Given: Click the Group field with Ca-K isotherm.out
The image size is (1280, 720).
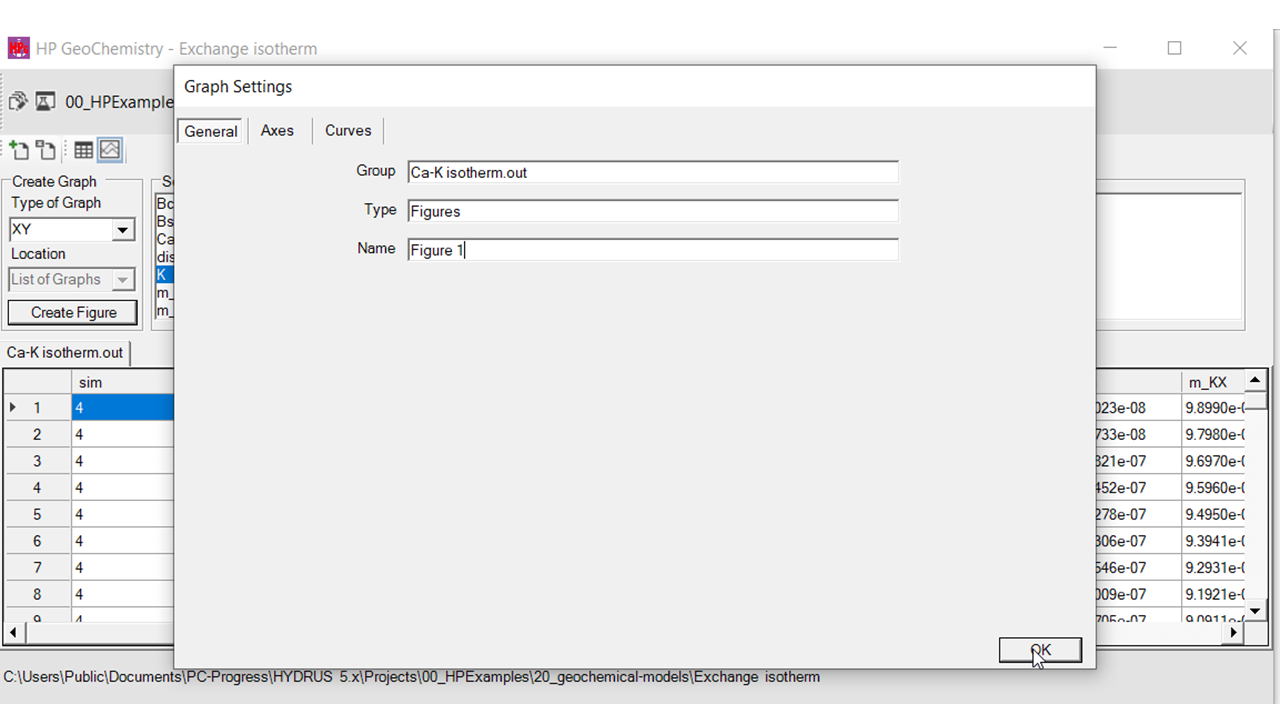Looking at the screenshot, I should tap(652, 172).
